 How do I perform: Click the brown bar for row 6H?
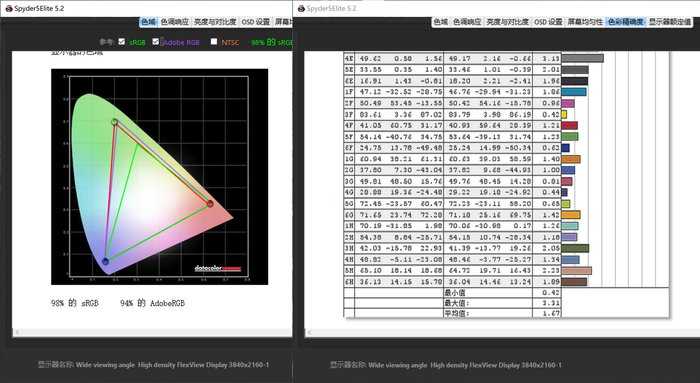pyautogui.click(x=574, y=282)
